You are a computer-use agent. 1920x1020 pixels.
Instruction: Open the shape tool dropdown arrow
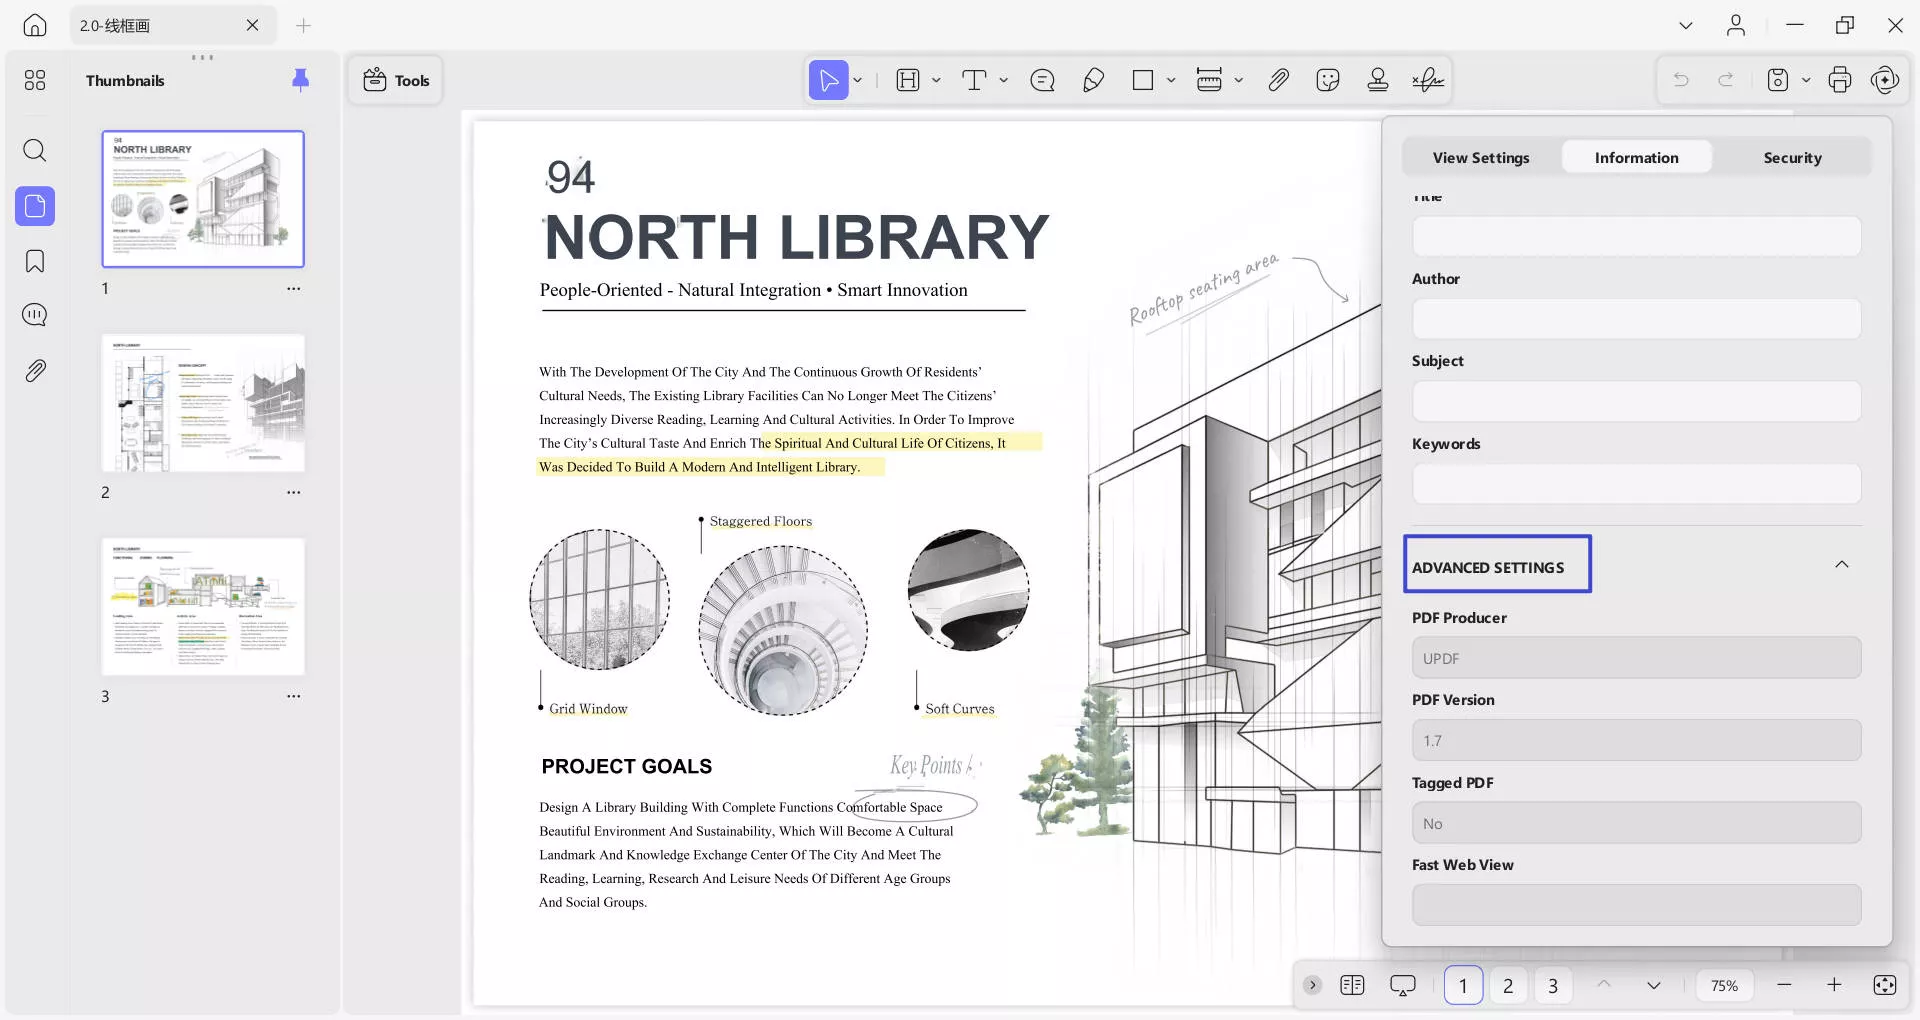1171,81
